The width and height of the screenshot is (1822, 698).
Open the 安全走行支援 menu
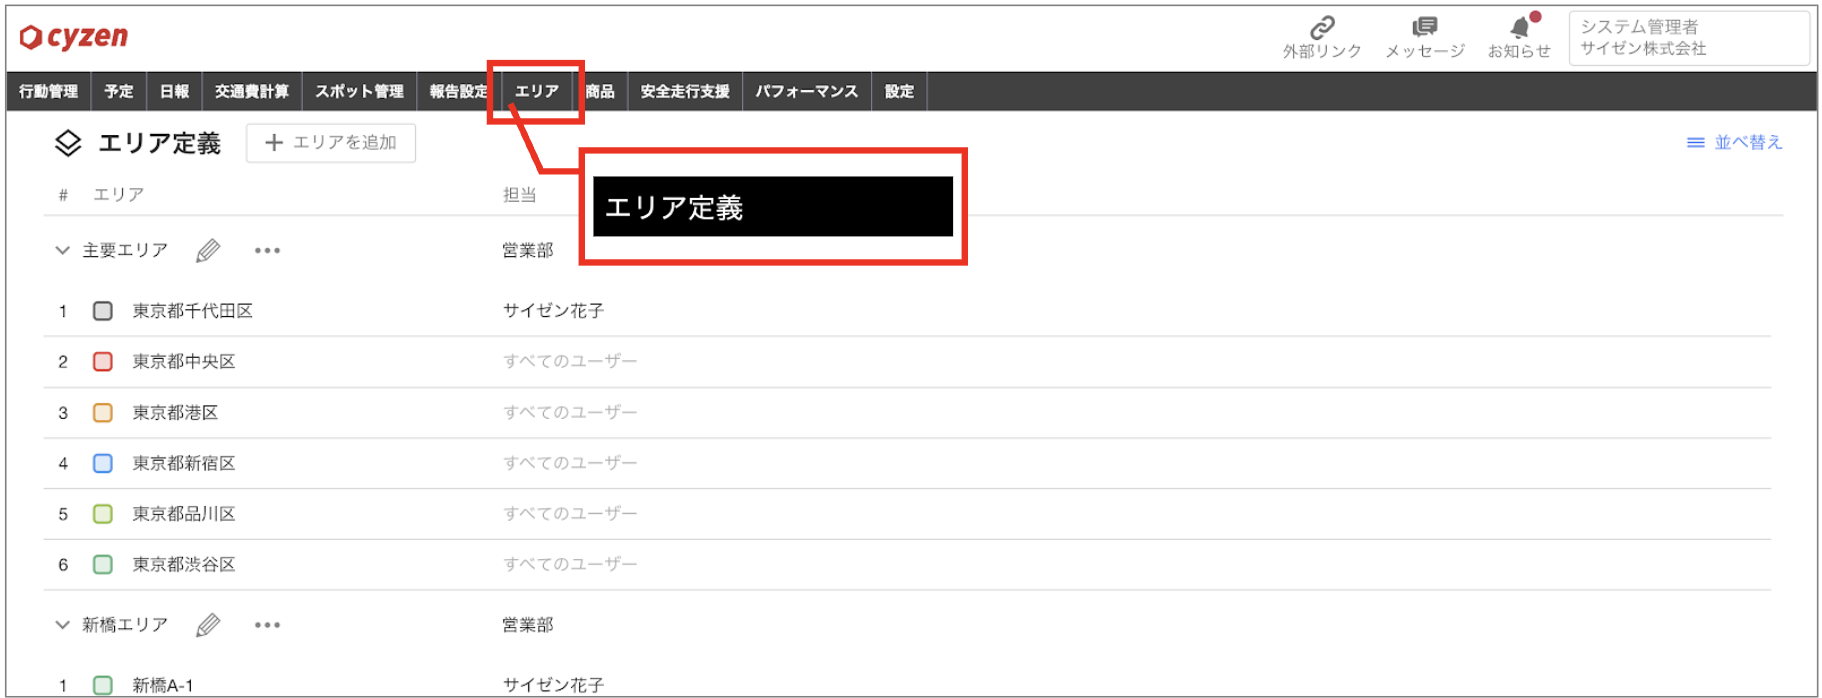(685, 91)
